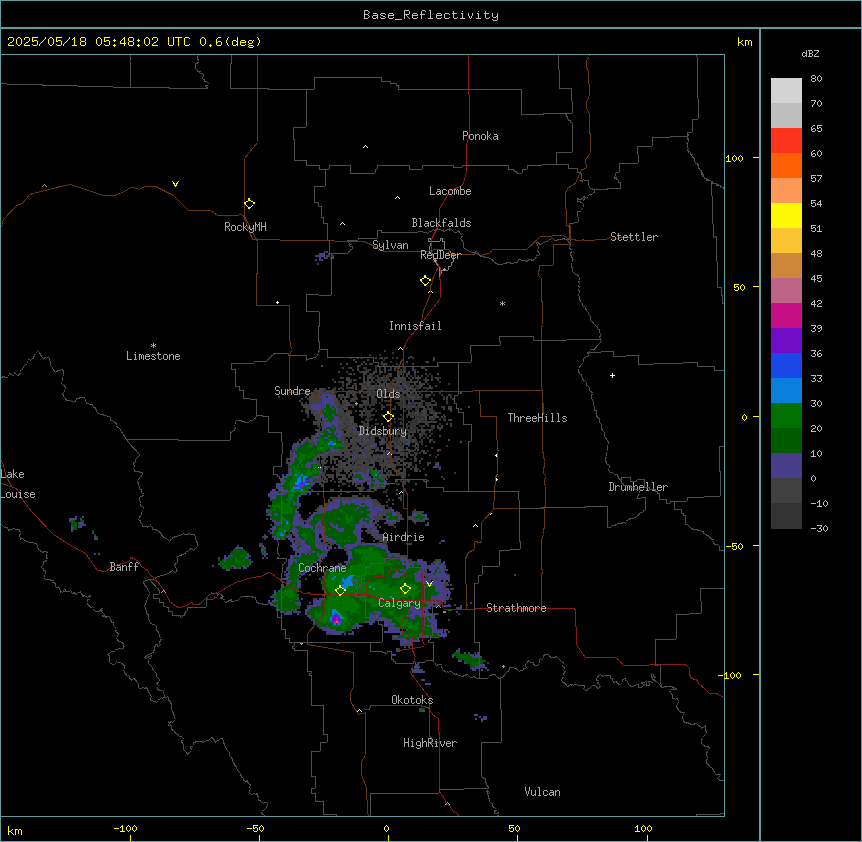Click the 100 label on the right axis

pos(734,159)
